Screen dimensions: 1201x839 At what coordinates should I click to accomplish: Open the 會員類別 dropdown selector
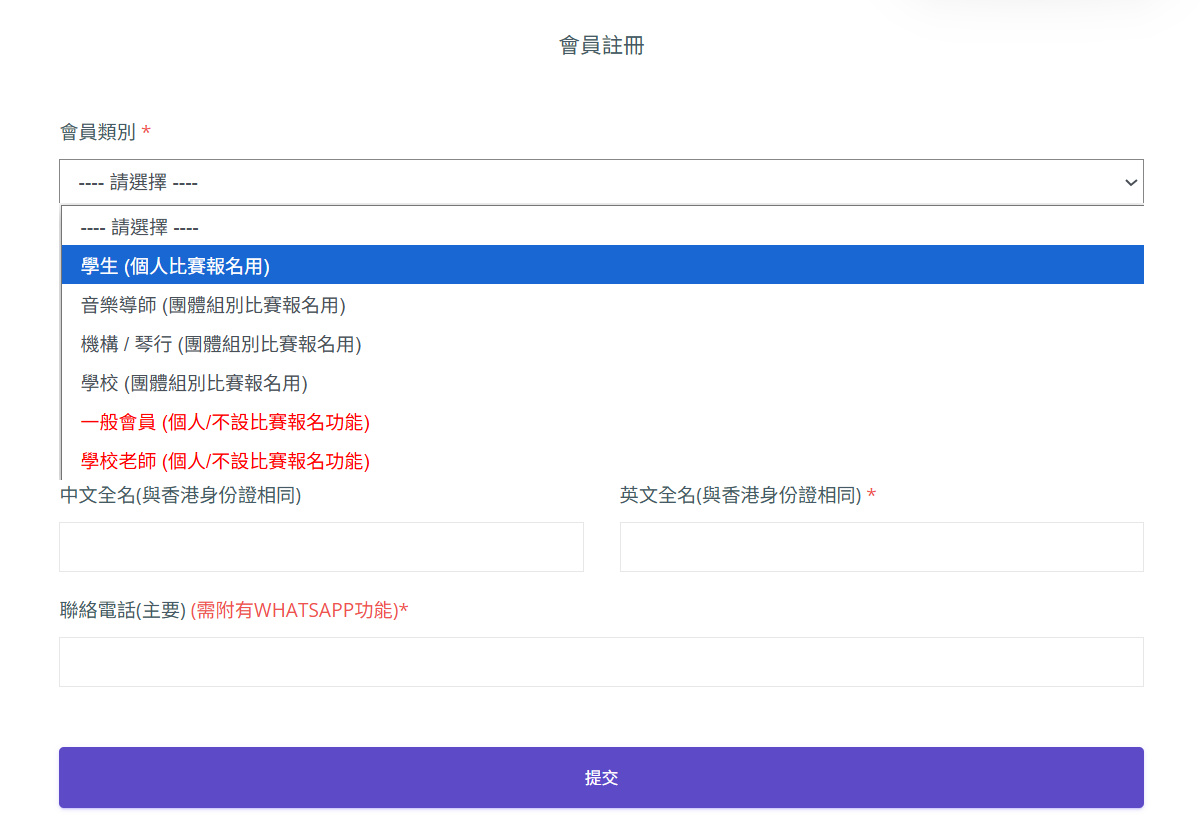click(x=601, y=182)
